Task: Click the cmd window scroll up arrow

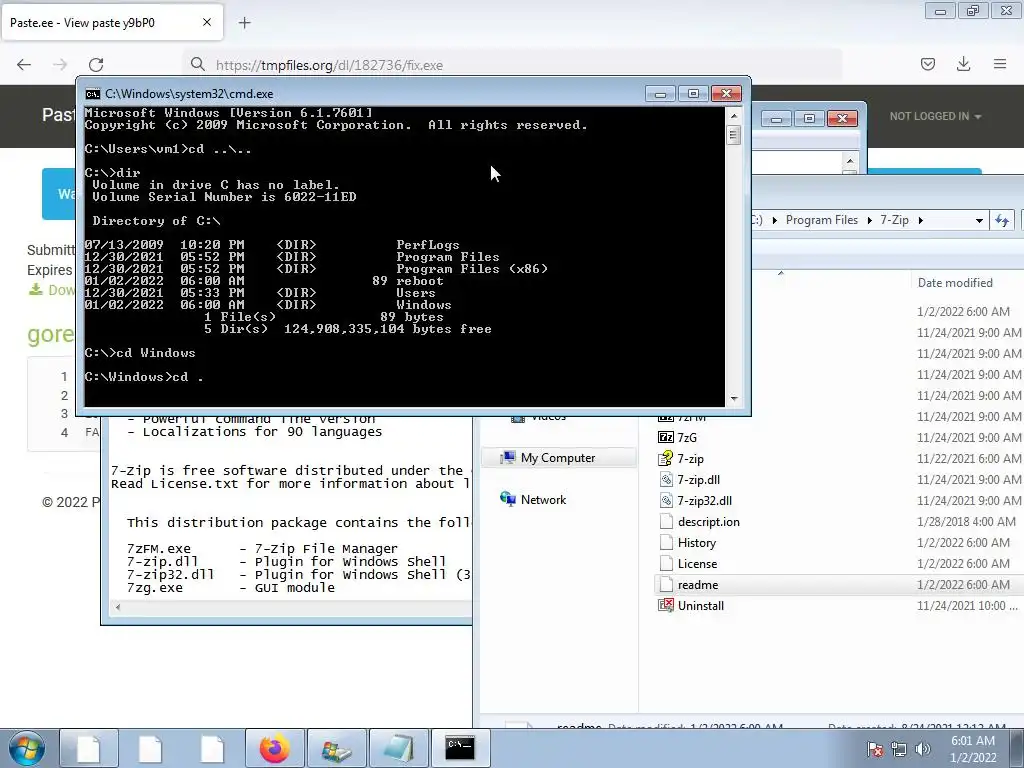Action: coord(734,116)
